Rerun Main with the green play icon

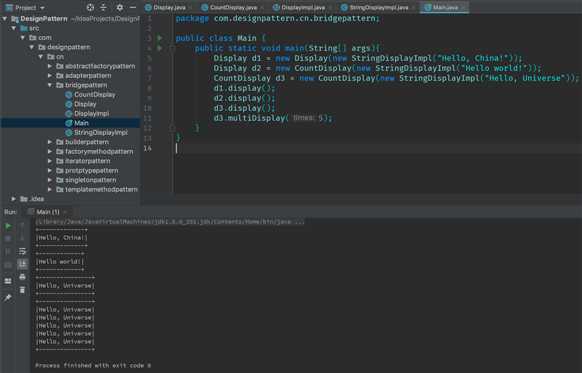(8, 226)
